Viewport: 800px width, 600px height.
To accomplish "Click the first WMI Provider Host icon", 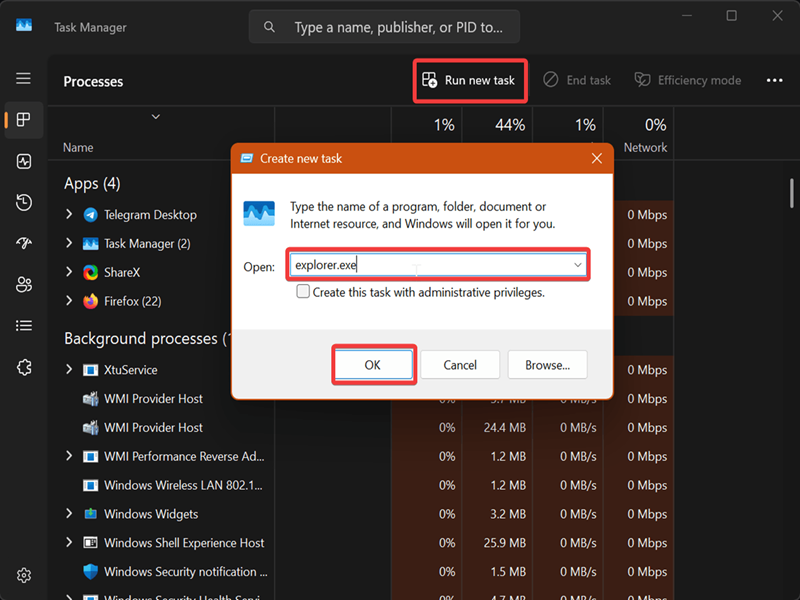I will tap(90, 398).
